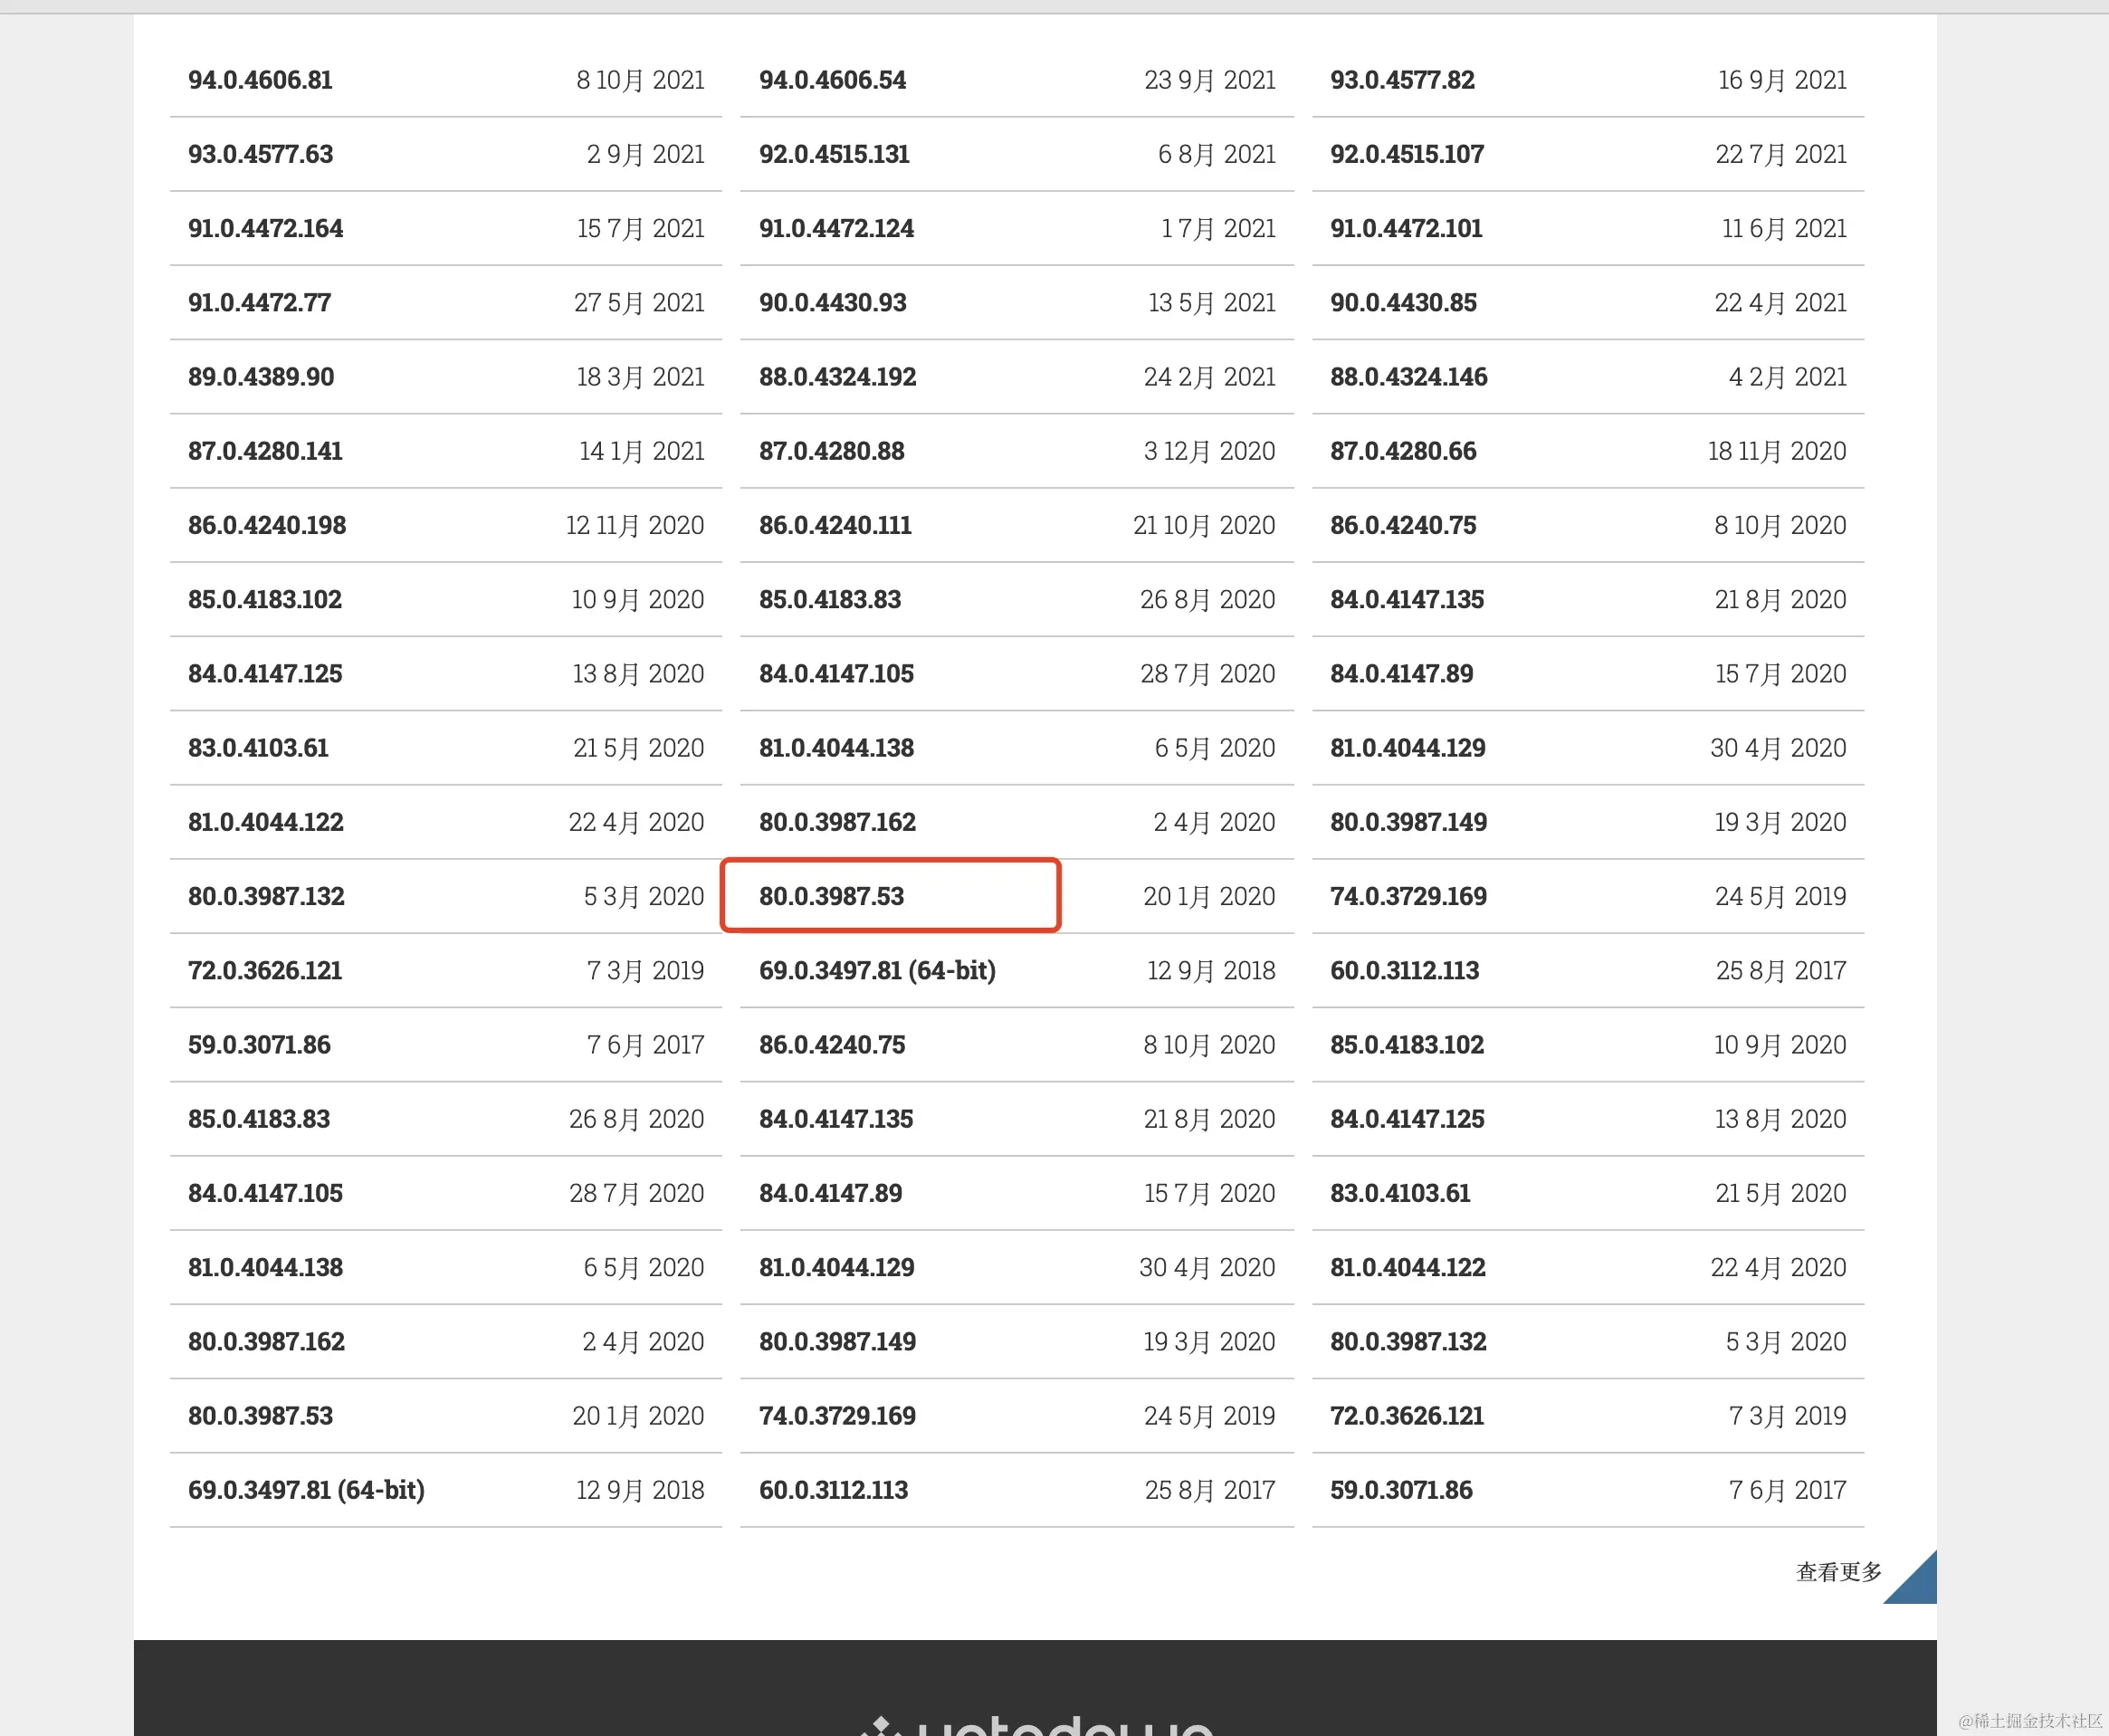Viewport: 2109px width, 1736px height.
Task: Select version 86.0.4240.198
Action: (x=267, y=525)
